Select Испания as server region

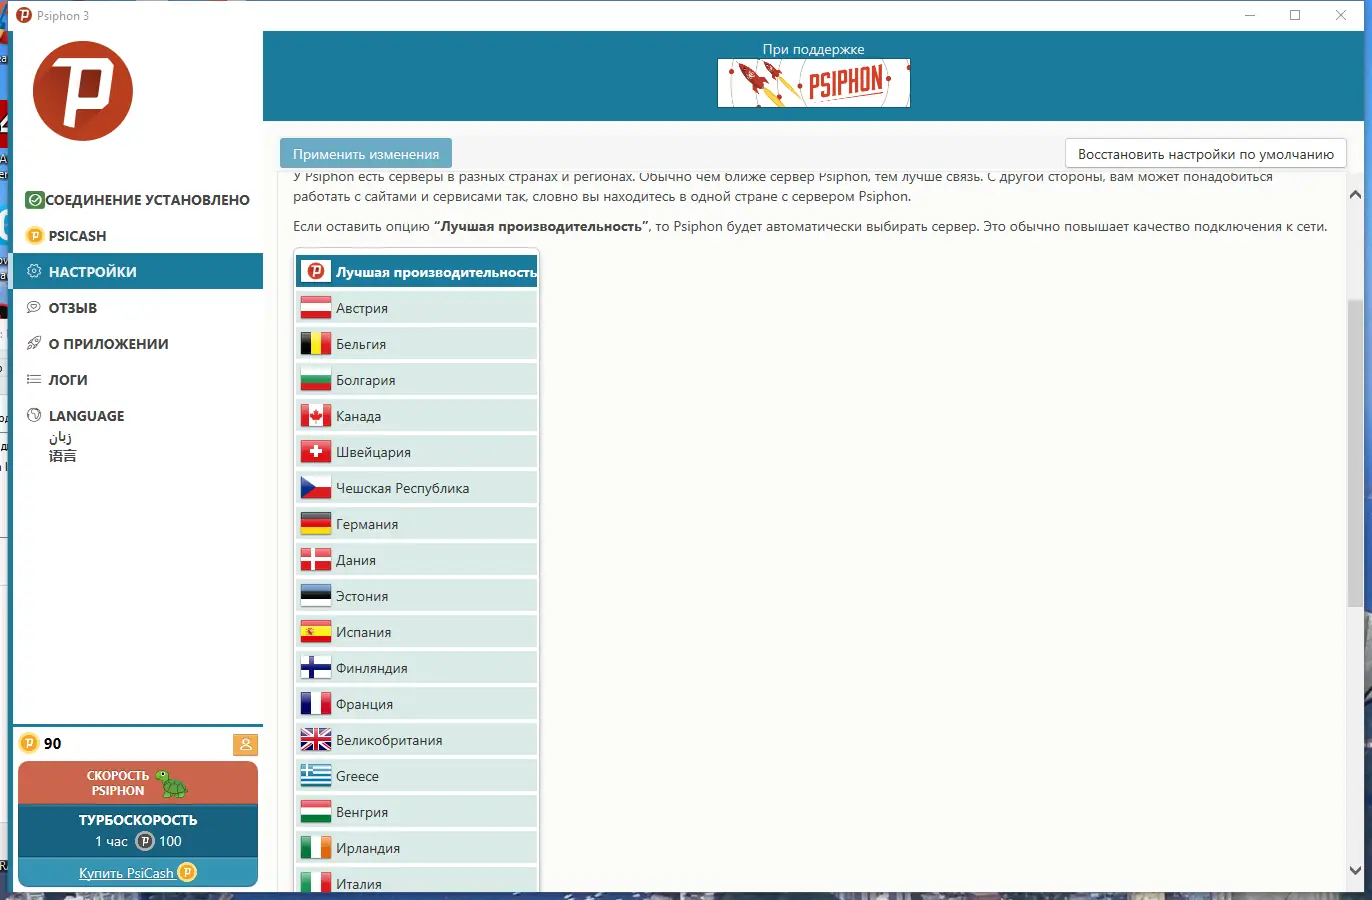point(417,632)
